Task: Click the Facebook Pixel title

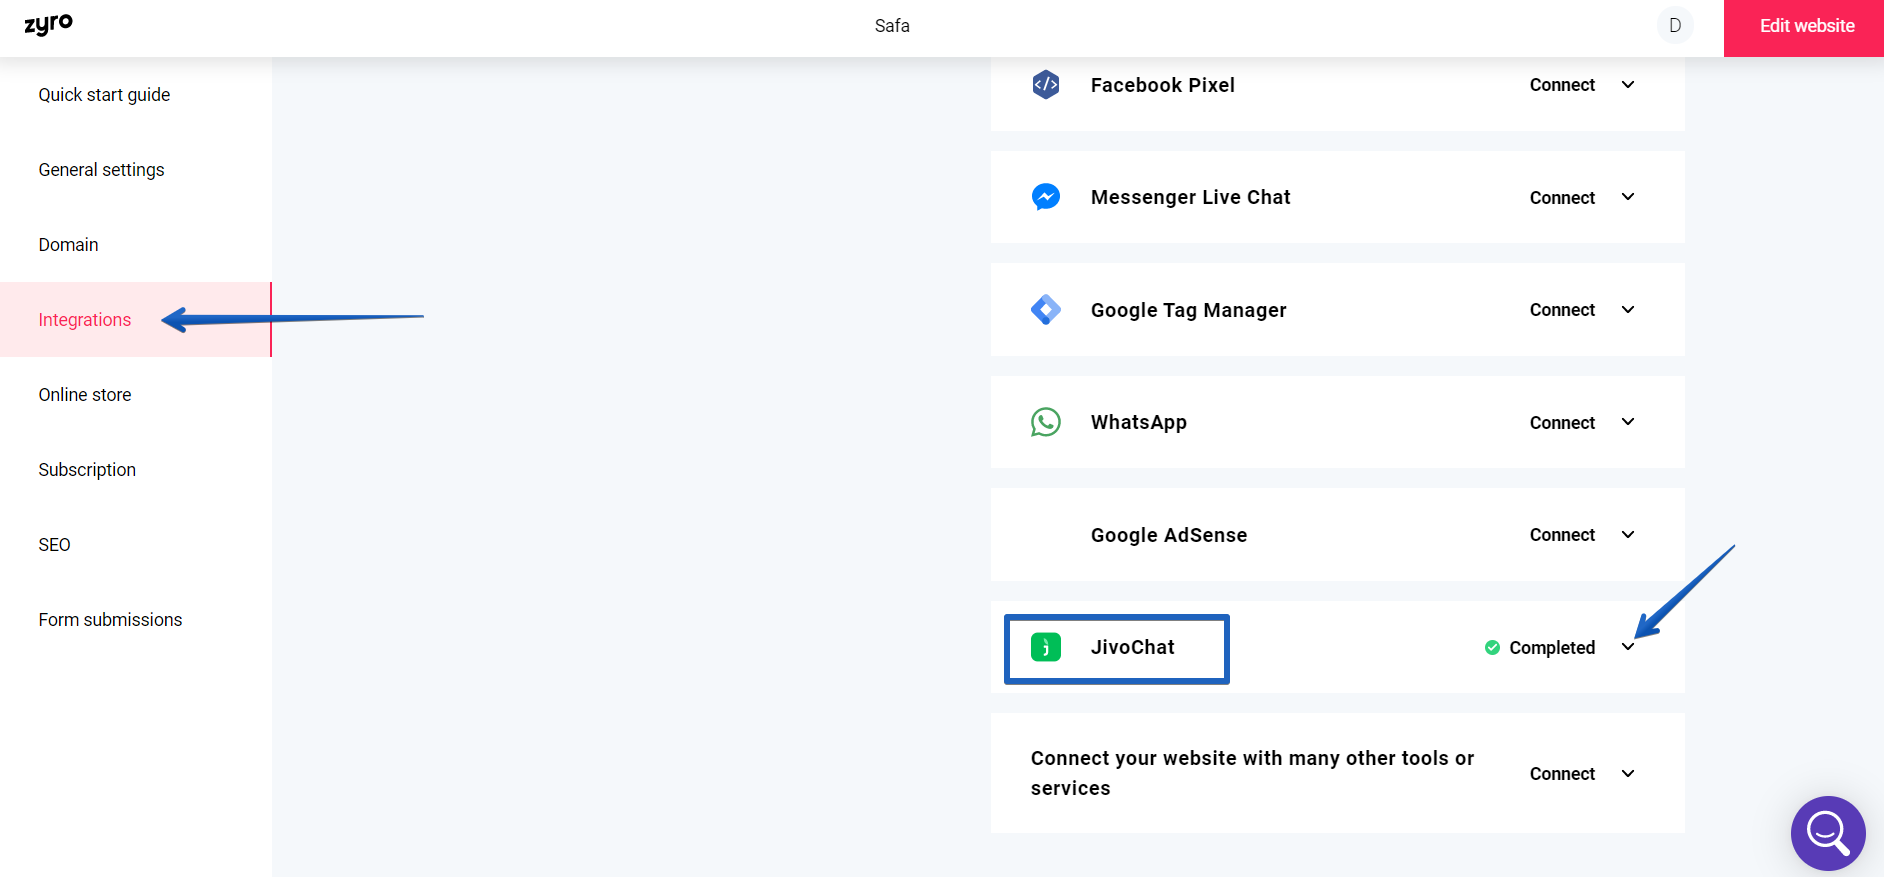Action: tap(1163, 85)
